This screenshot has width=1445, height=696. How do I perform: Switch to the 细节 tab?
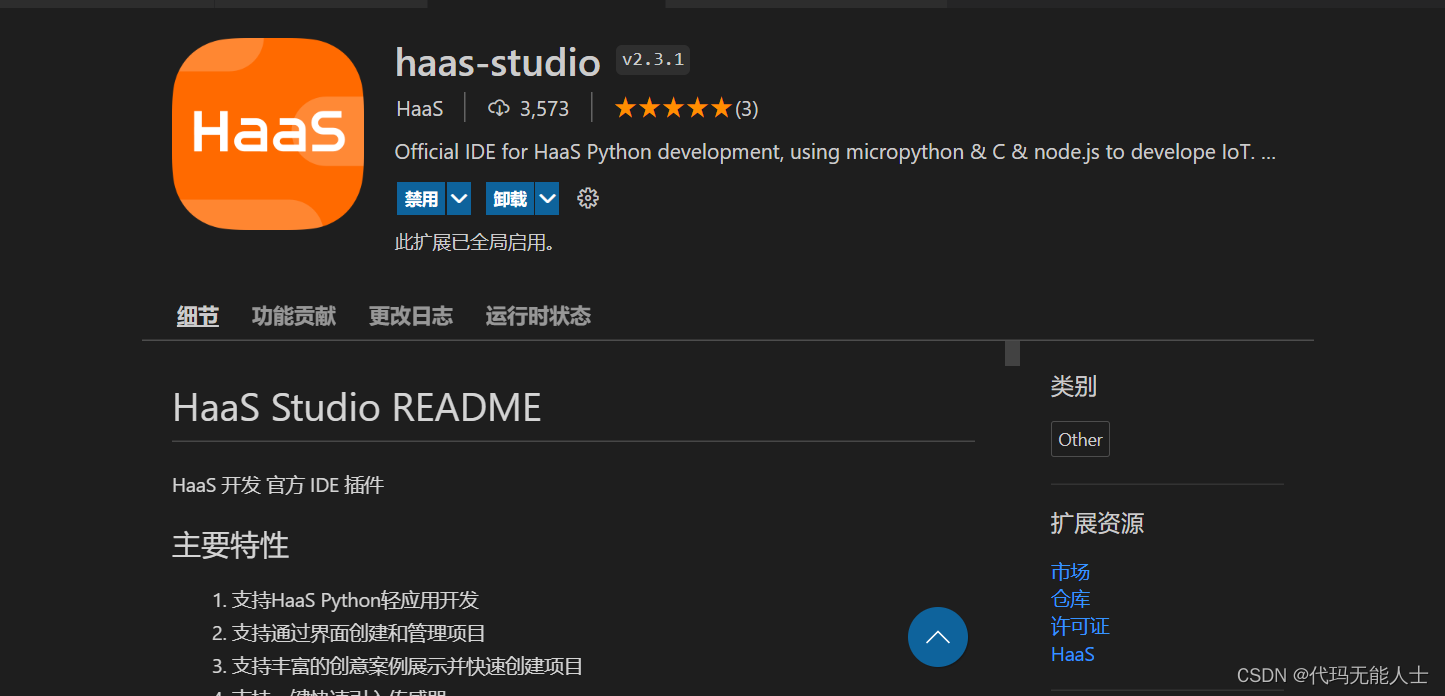[x=198, y=316]
